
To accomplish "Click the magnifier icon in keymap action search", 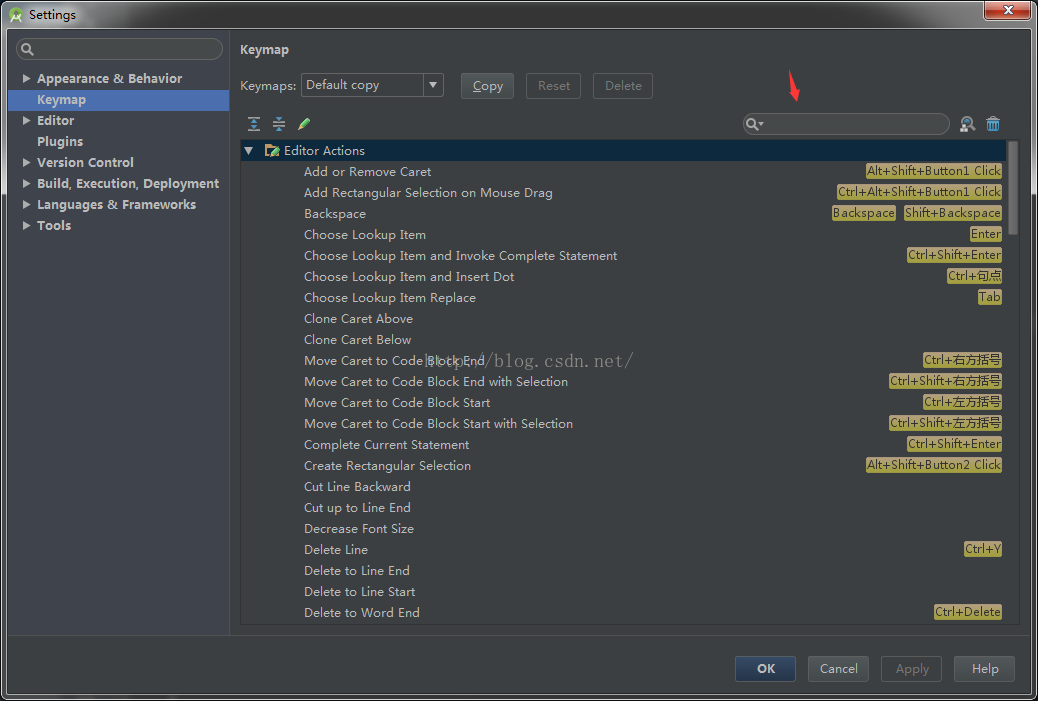I will pyautogui.click(x=754, y=124).
